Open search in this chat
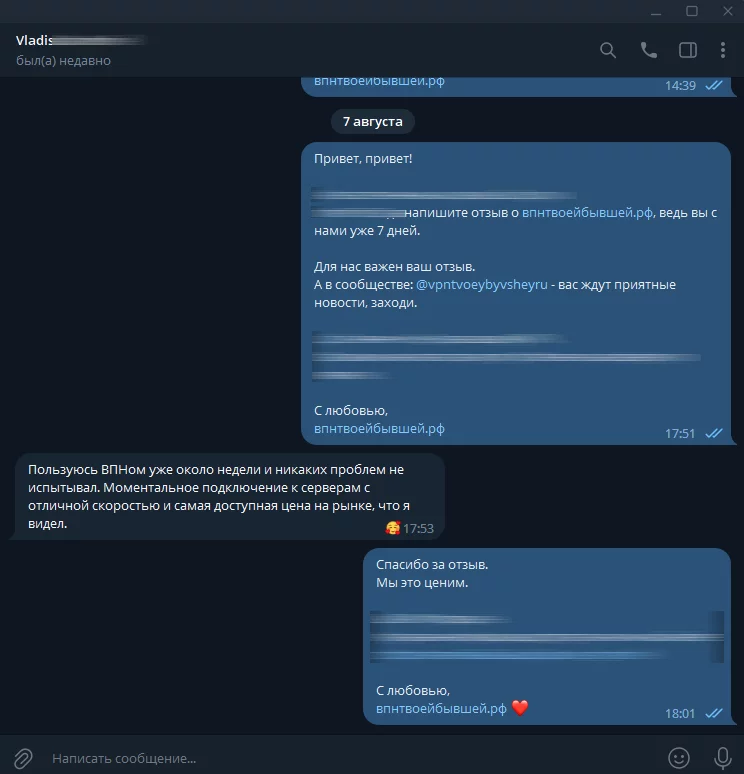Image resolution: width=744 pixels, height=774 pixels. click(608, 50)
